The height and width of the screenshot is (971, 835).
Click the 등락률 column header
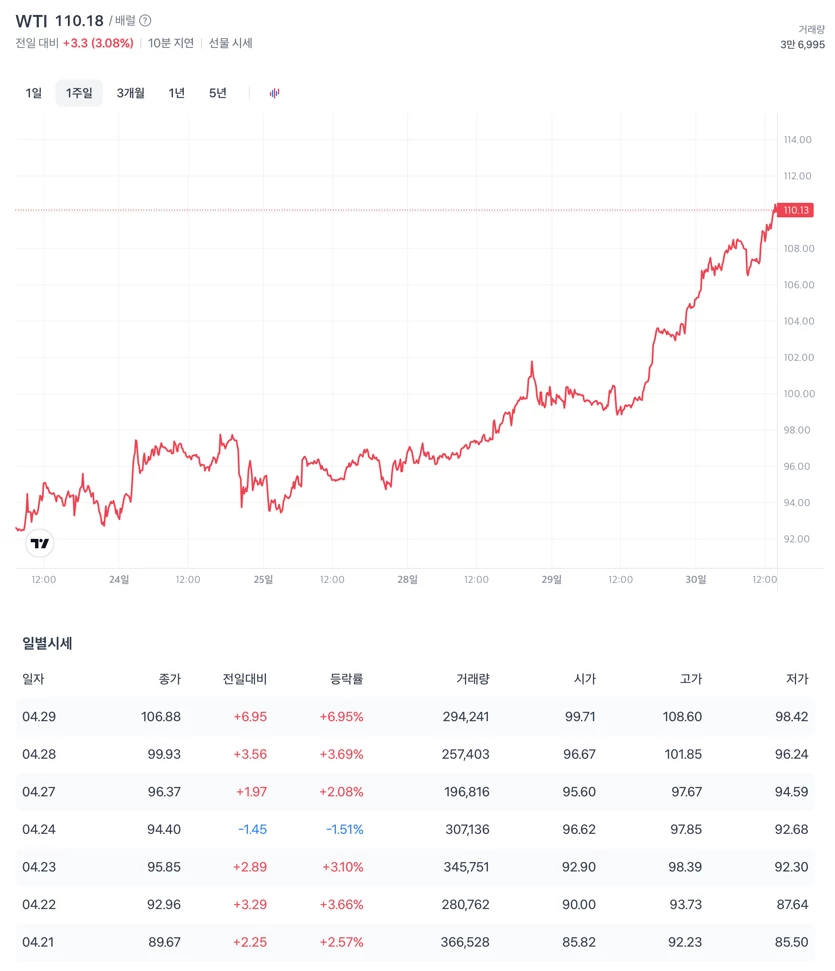coord(346,679)
